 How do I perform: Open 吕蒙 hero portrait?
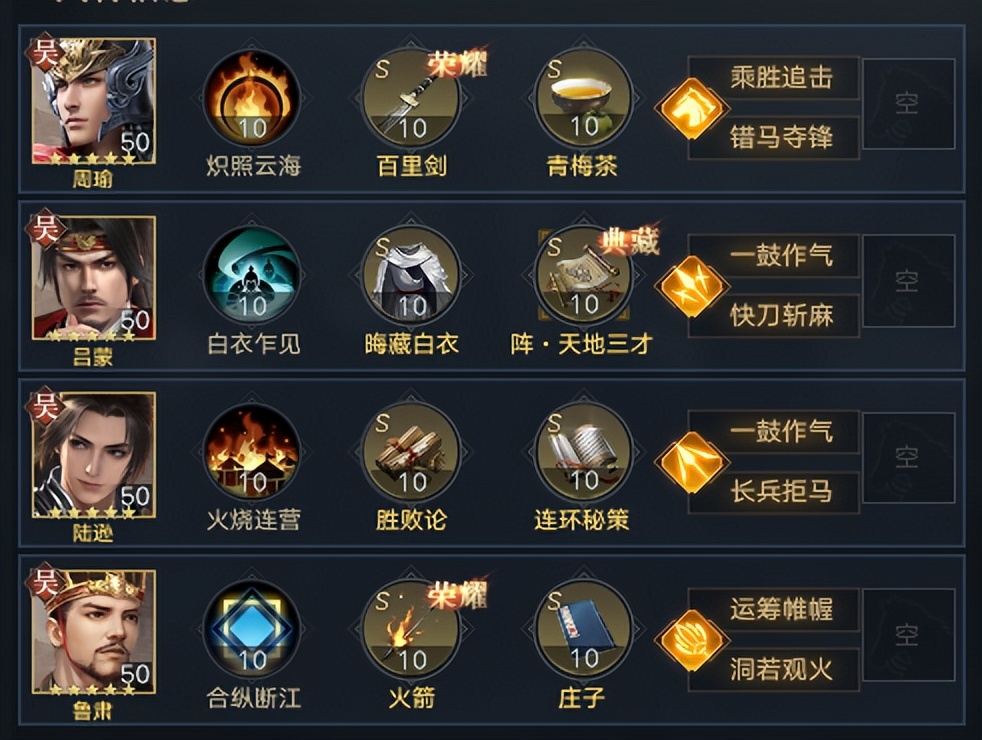(93, 278)
